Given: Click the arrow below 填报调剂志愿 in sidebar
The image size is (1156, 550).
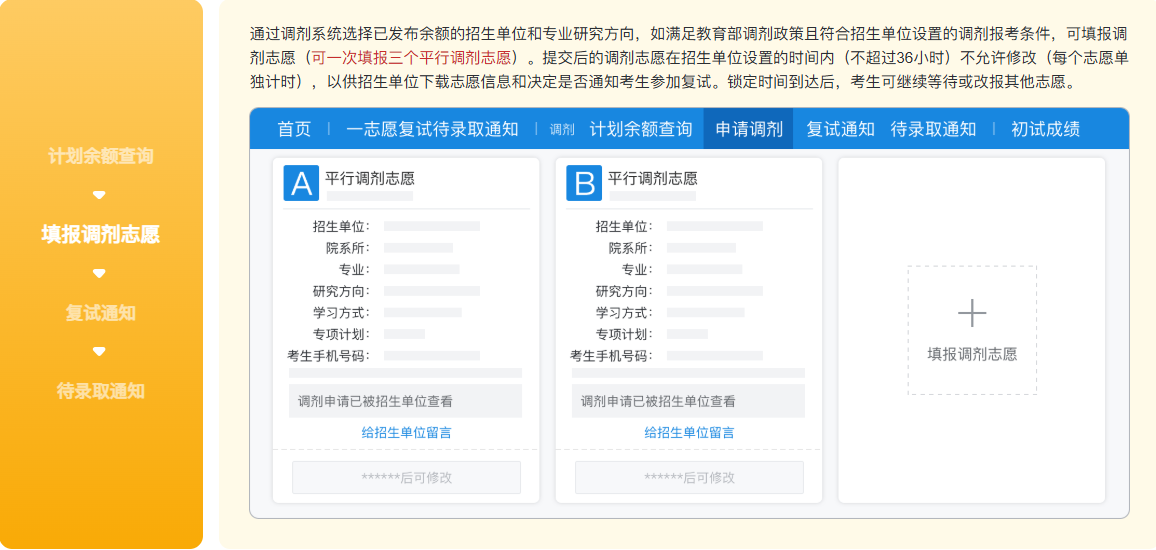Looking at the screenshot, I should tap(99, 273).
